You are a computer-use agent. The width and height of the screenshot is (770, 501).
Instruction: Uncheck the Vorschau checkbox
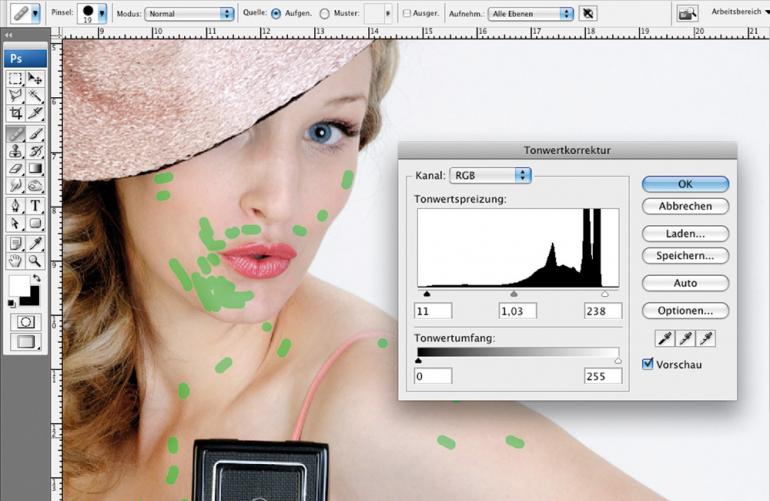coord(648,364)
